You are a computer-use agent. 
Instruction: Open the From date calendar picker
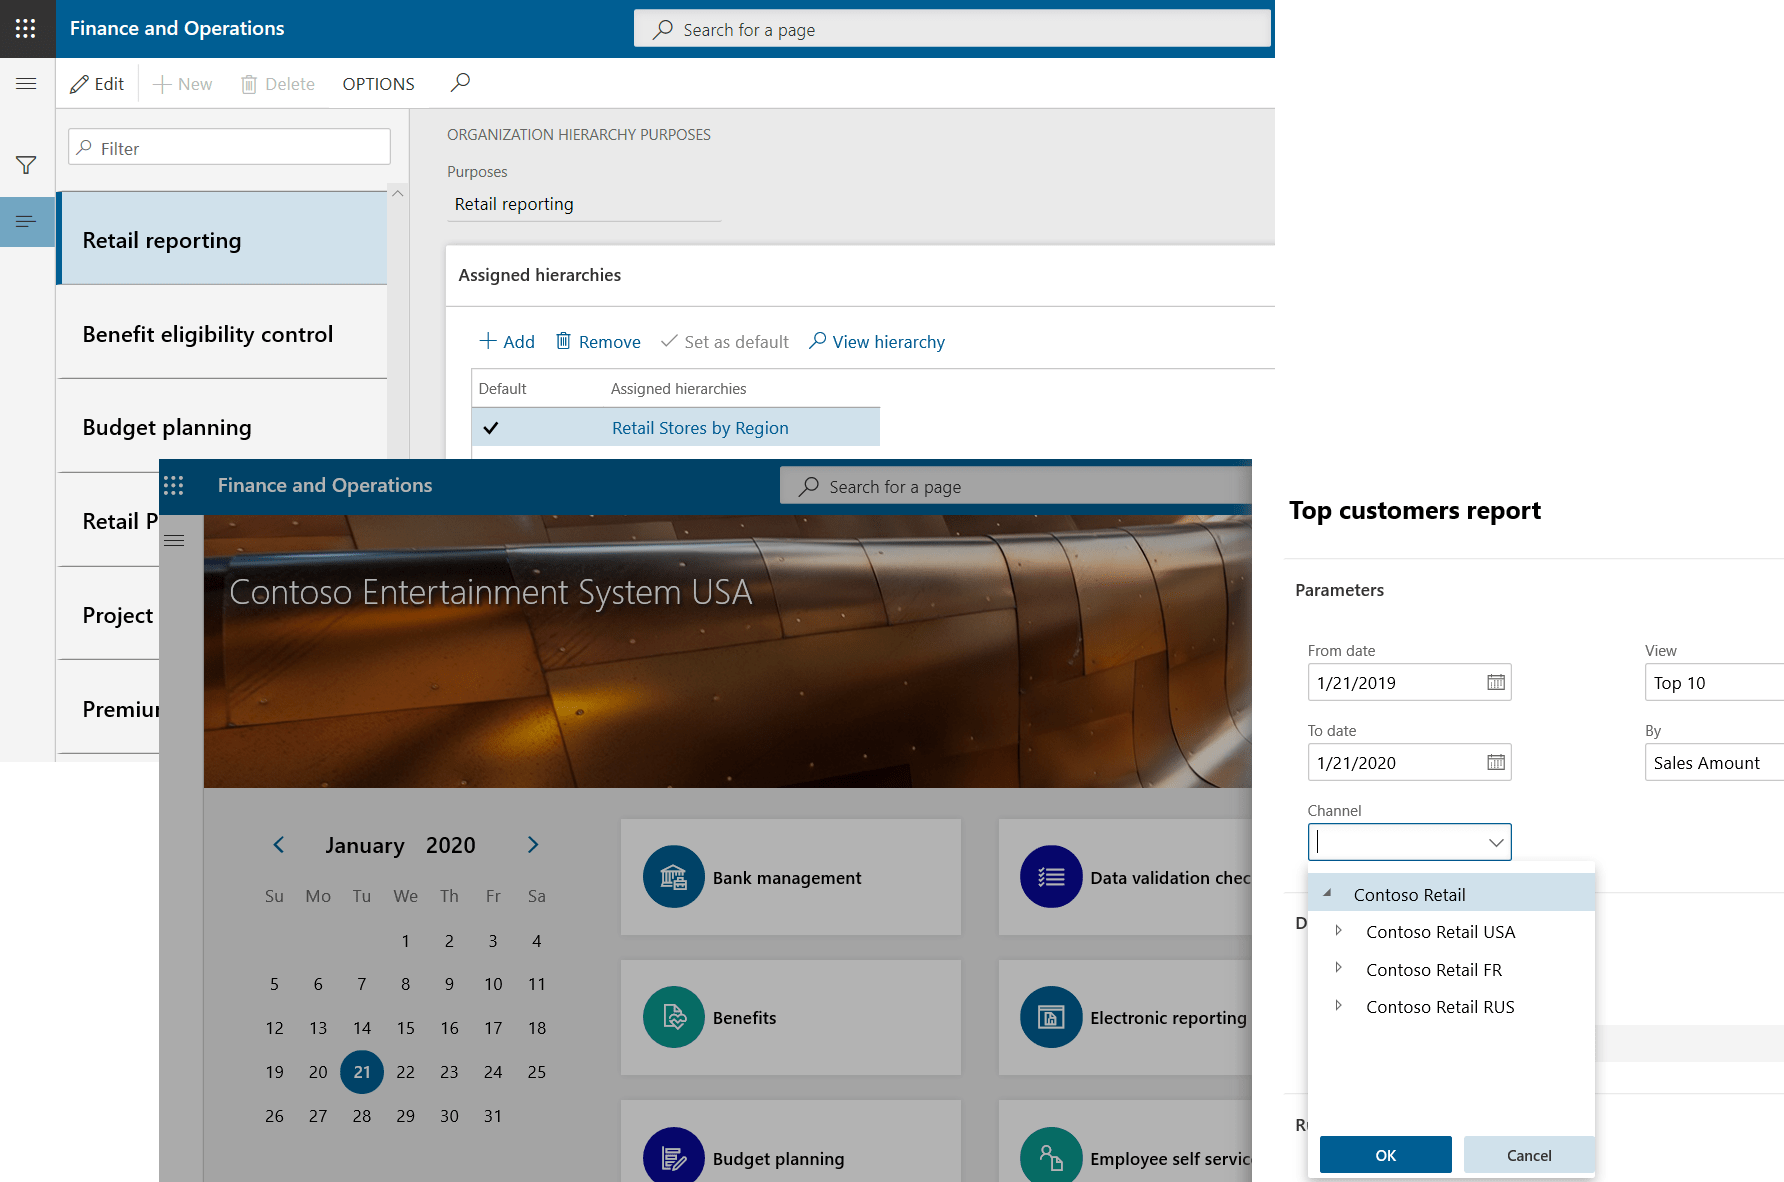click(x=1495, y=682)
